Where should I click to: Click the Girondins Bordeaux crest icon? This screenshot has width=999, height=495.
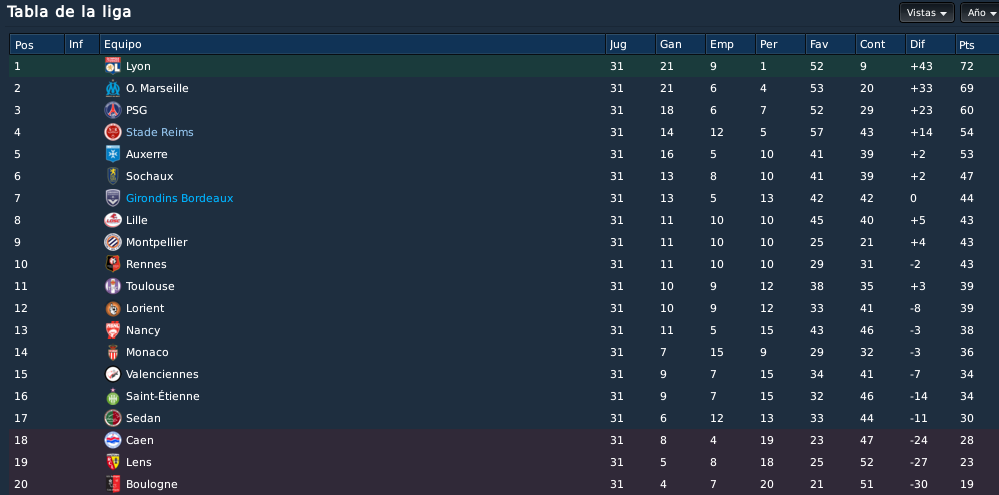click(113, 198)
